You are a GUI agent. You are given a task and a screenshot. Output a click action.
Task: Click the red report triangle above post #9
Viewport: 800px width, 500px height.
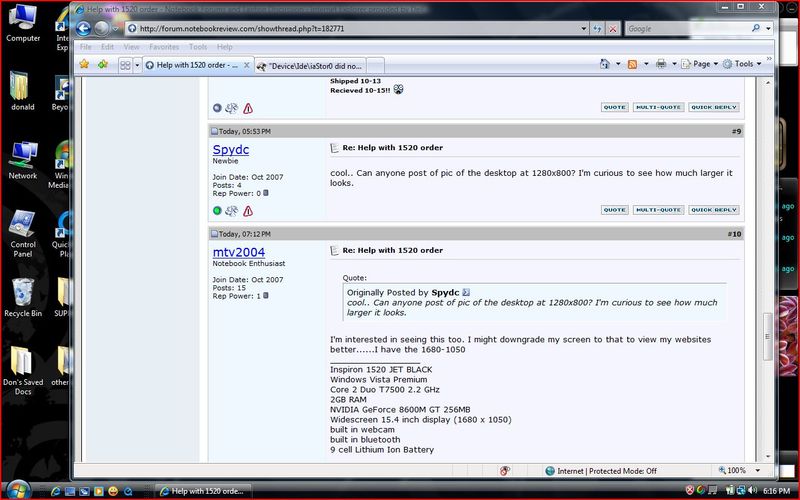pos(248,108)
